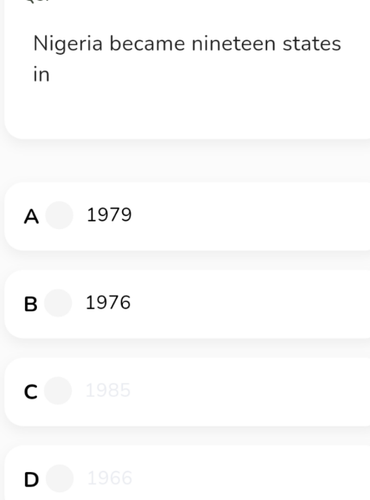Click blank space below the question text

[187, 112]
